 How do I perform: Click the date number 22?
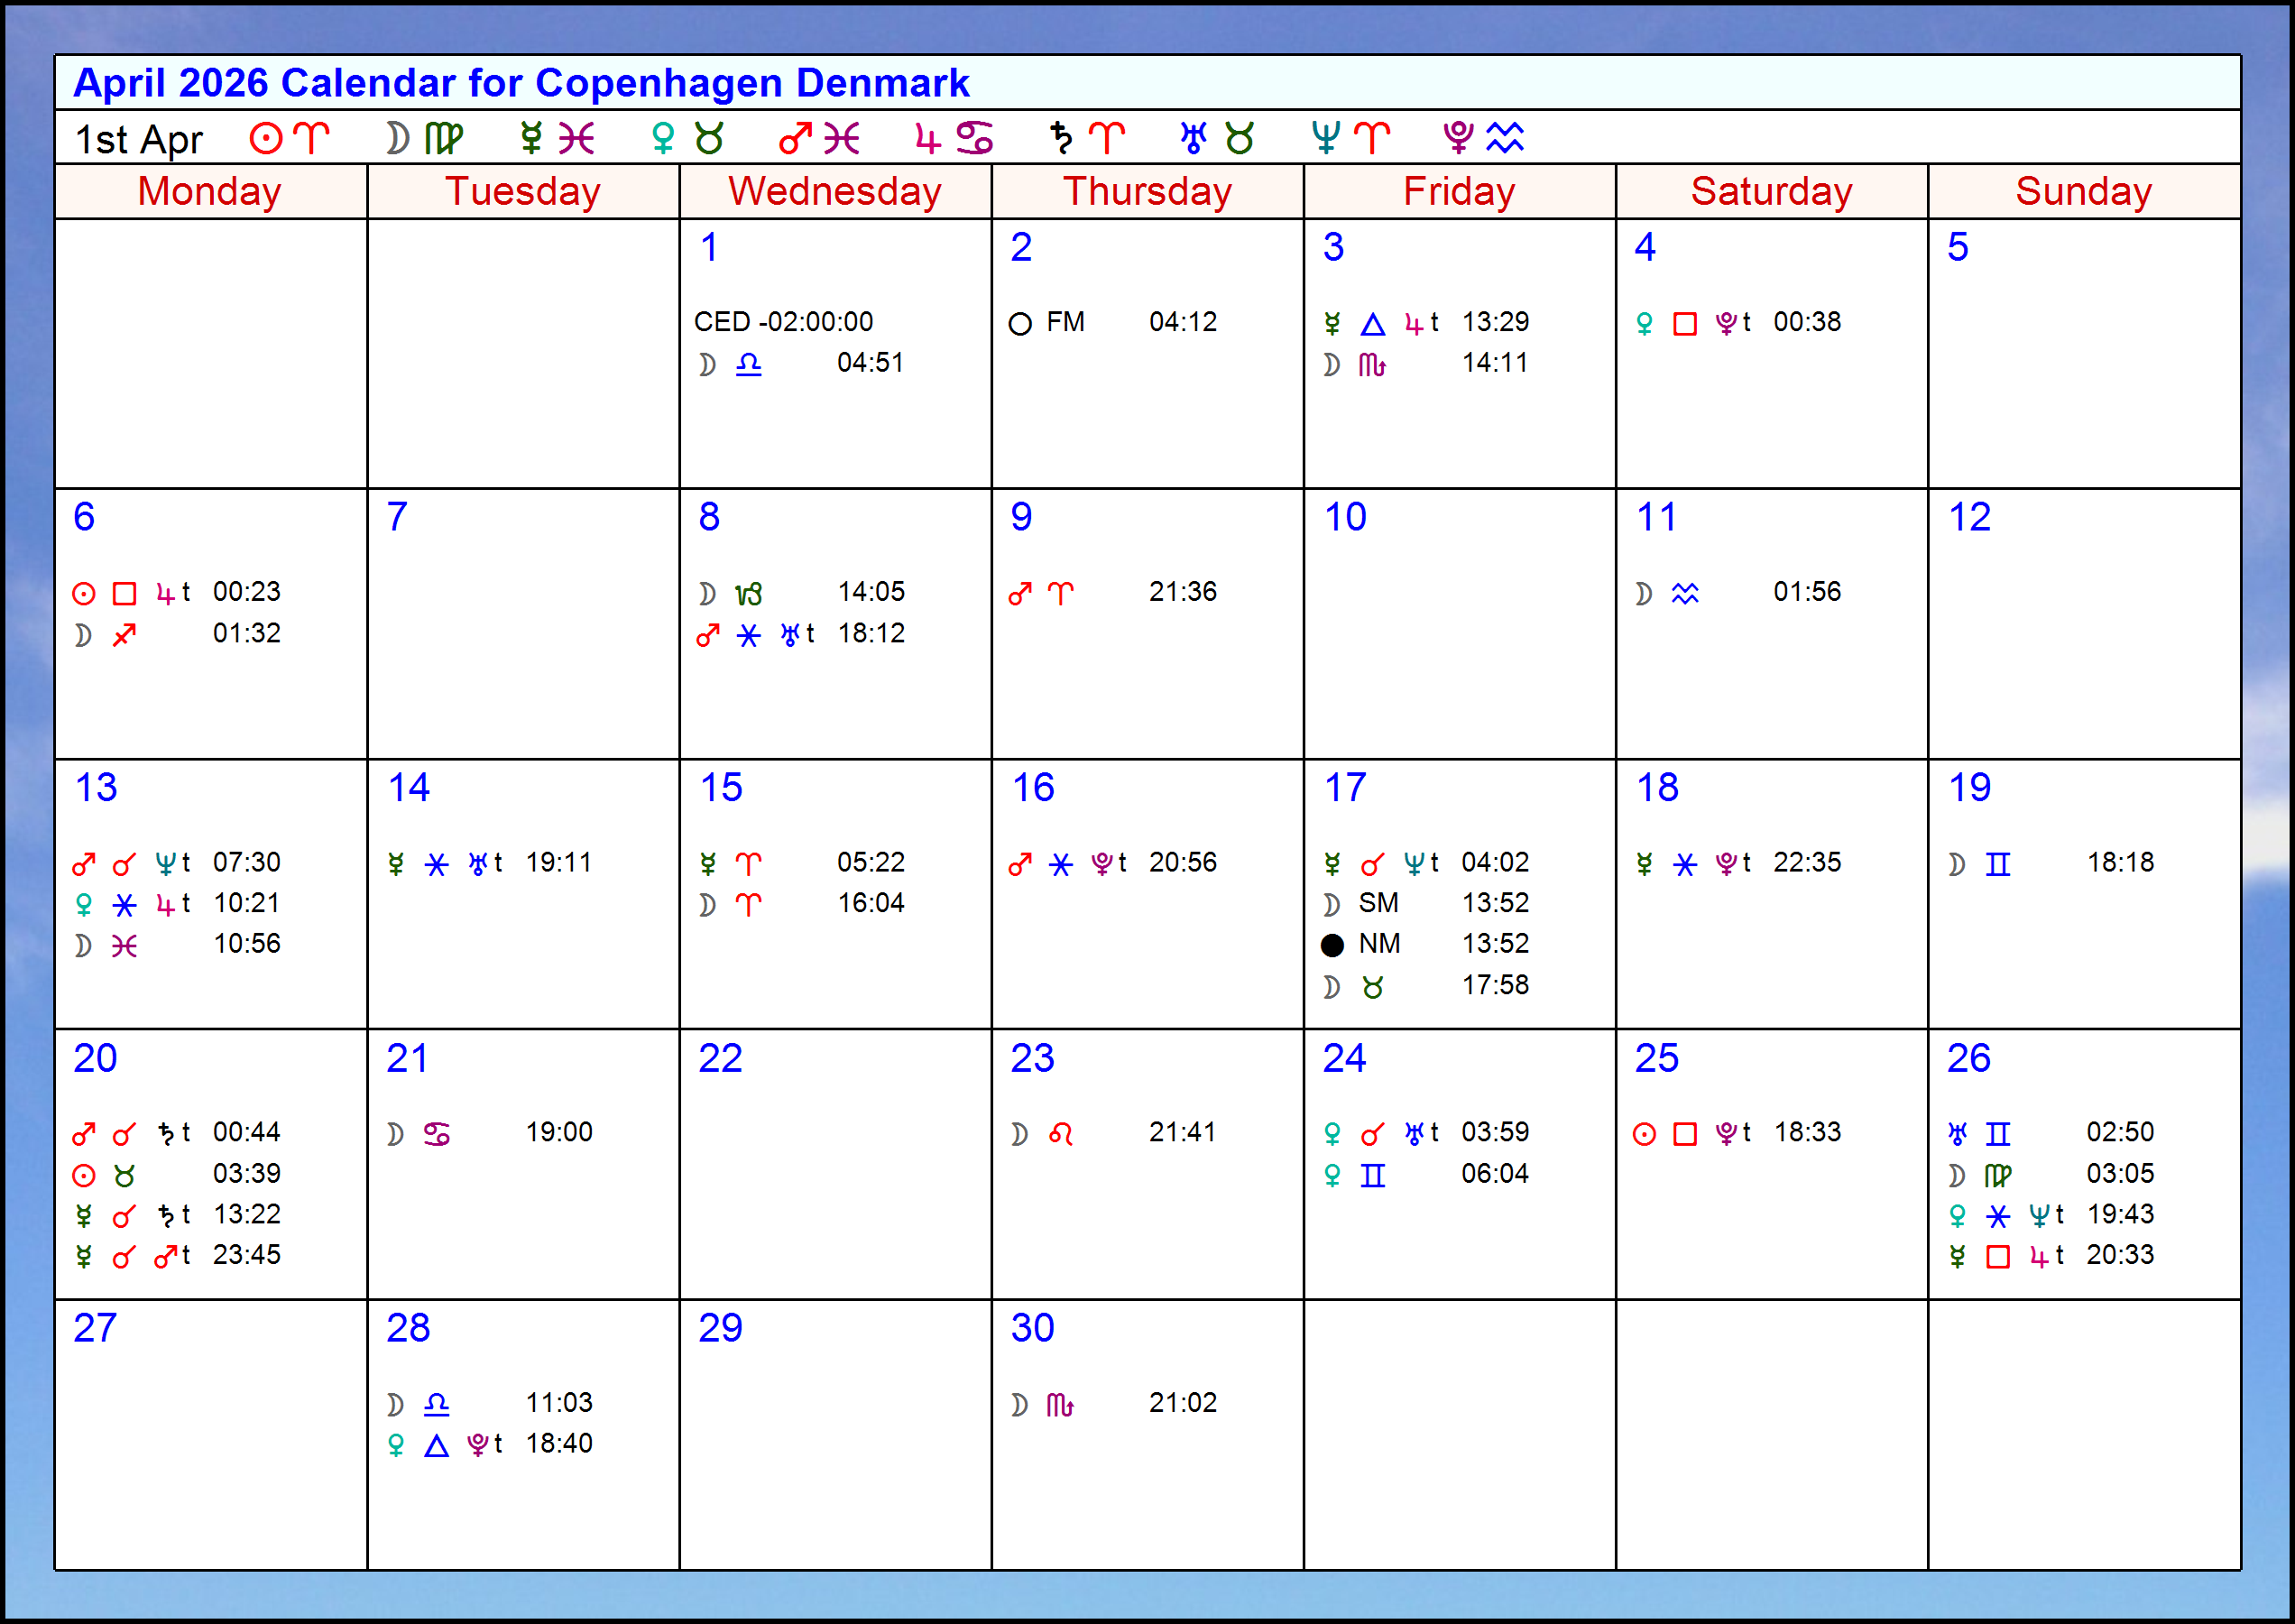tap(720, 1058)
